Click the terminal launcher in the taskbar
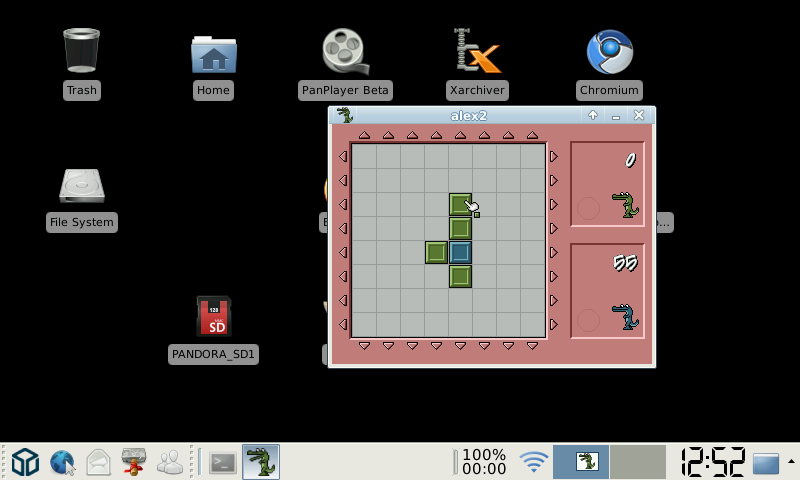 pos(222,462)
